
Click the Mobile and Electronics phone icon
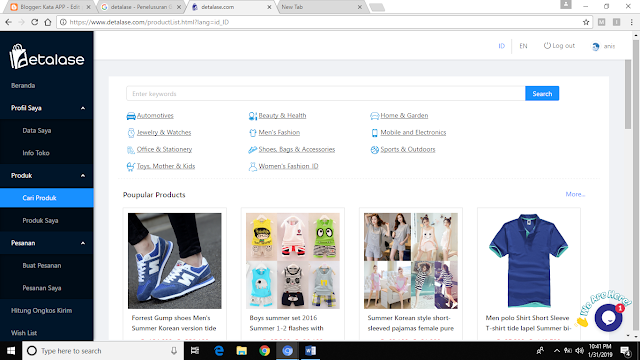pyautogui.click(x=374, y=133)
